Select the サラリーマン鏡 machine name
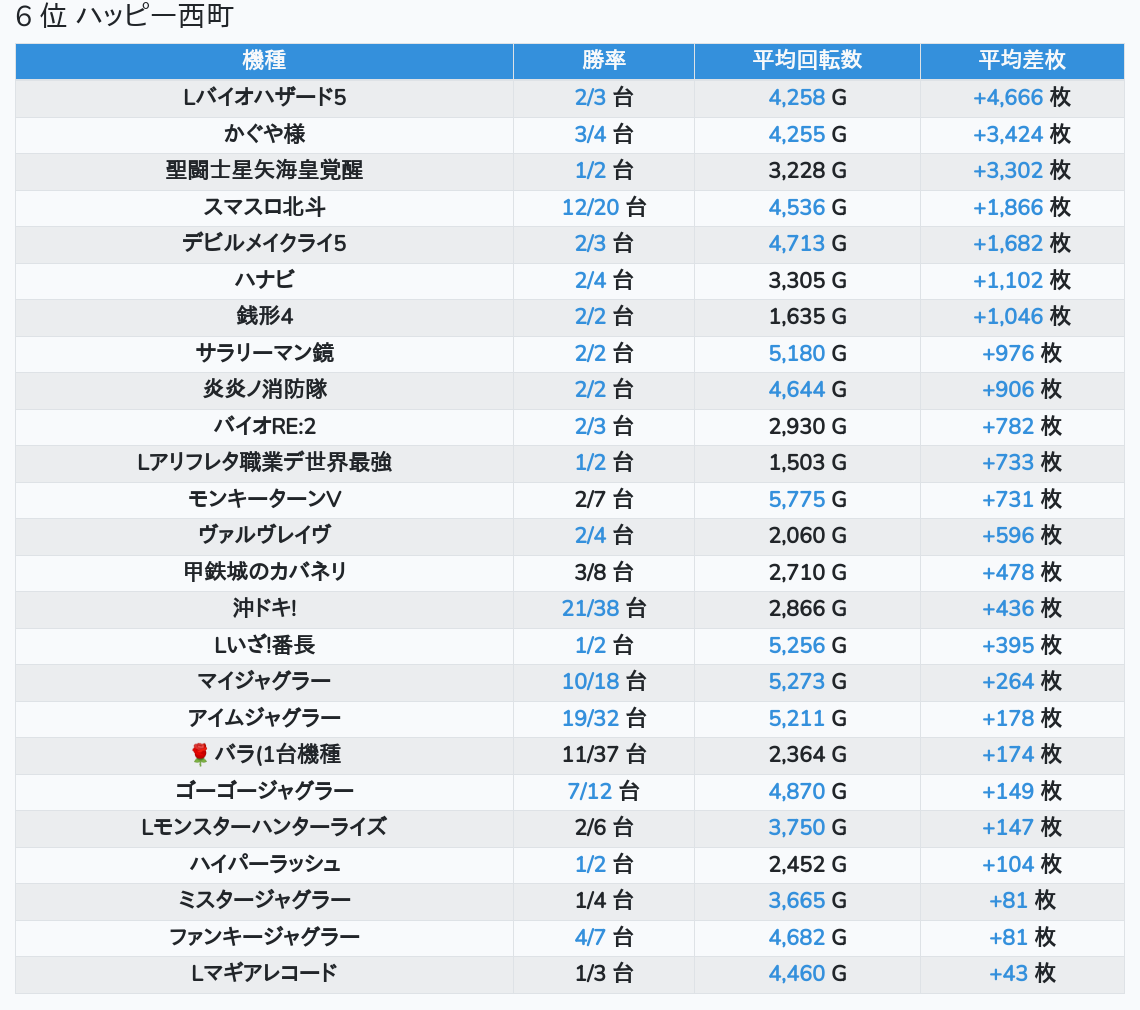1140x1010 pixels. click(265, 353)
